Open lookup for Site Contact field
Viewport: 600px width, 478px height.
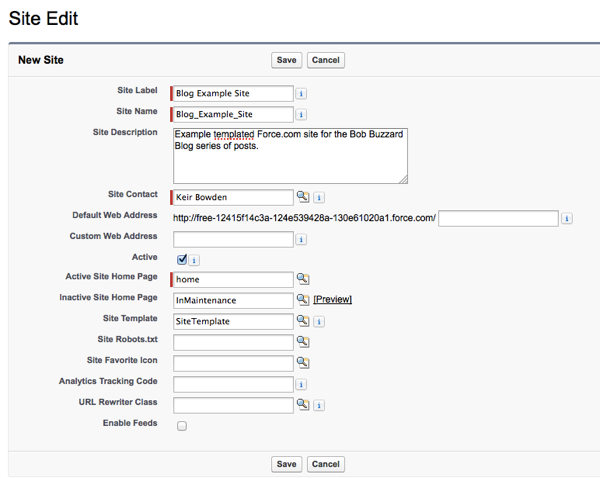click(x=303, y=198)
